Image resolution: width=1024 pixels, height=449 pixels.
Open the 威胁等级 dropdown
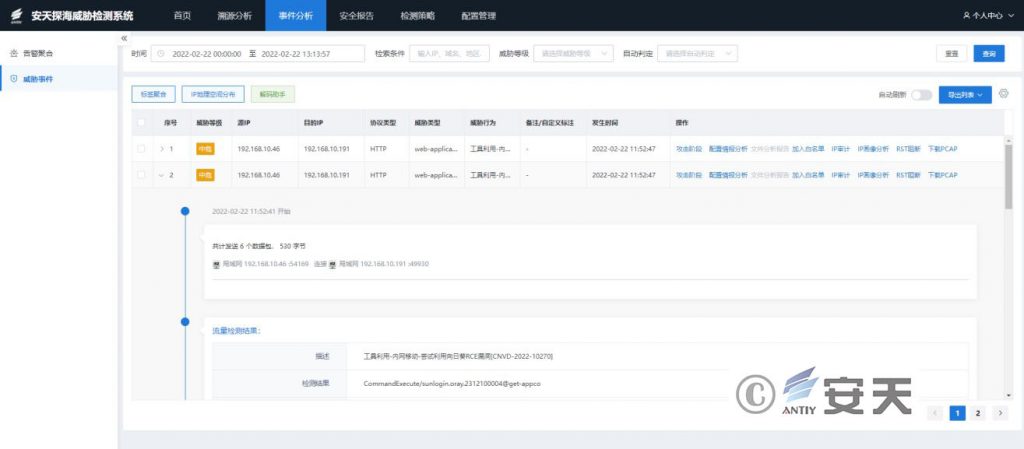(575, 53)
